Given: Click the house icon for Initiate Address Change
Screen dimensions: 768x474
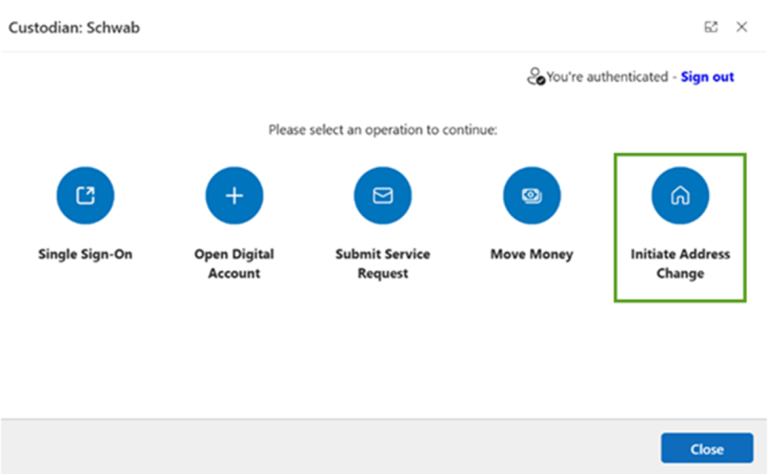Looking at the screenshot, I should pyautogui.click(x=680, y=195).
